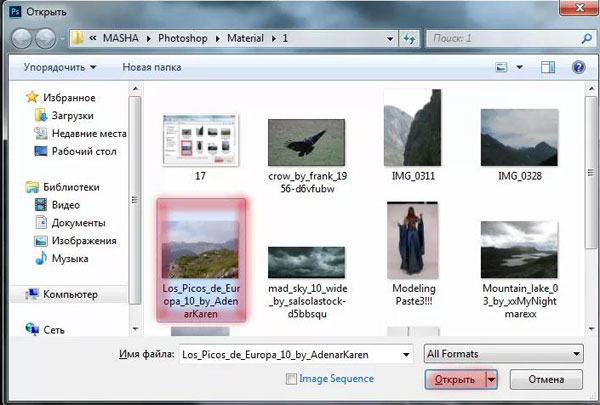600x405 pixels.
Task: Click the Недавние места icon
Action: point(41,133)
